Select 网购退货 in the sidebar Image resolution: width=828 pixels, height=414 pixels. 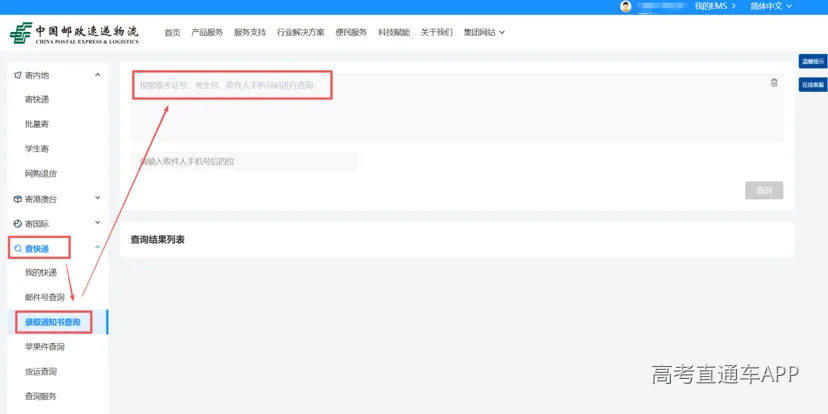coord(41,174)
